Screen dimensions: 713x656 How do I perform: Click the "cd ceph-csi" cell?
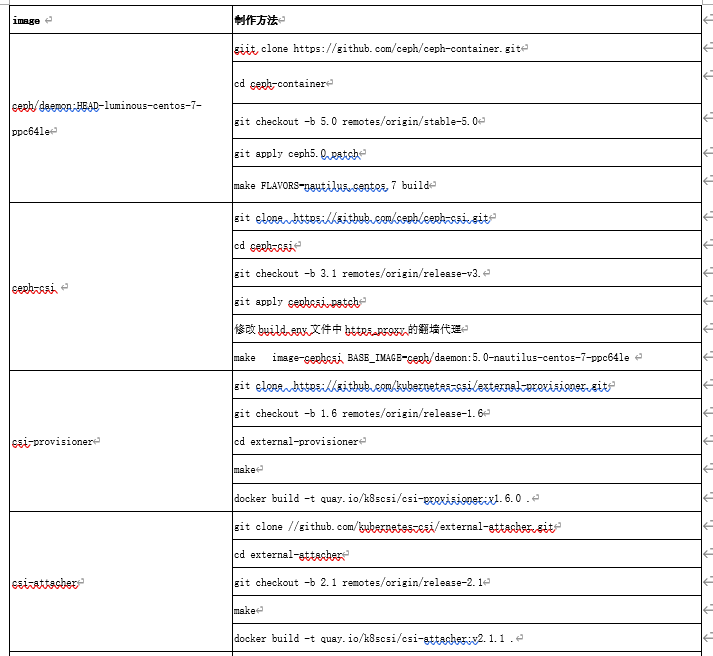[467, 245]
